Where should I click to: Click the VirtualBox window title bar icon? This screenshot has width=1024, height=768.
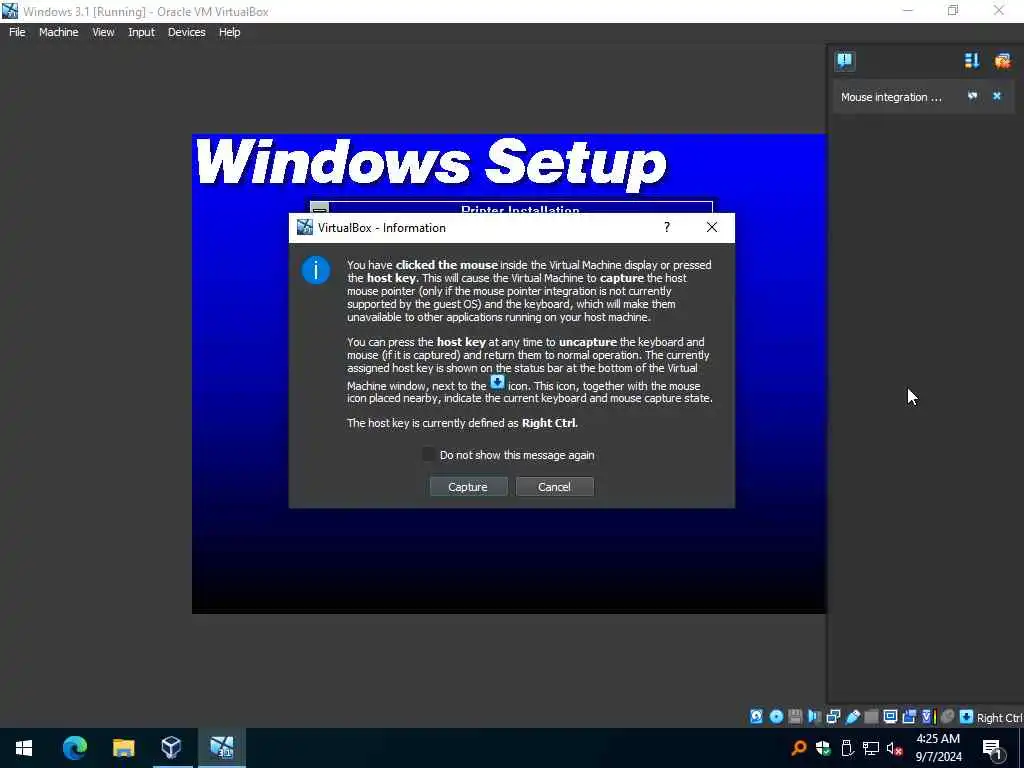(x=10, y=11)
